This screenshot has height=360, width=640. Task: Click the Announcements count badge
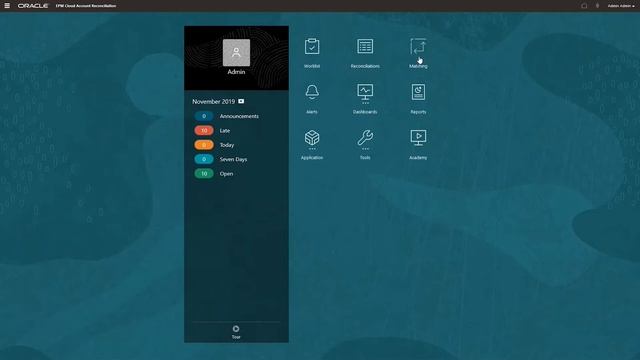(x=204, y=116)
